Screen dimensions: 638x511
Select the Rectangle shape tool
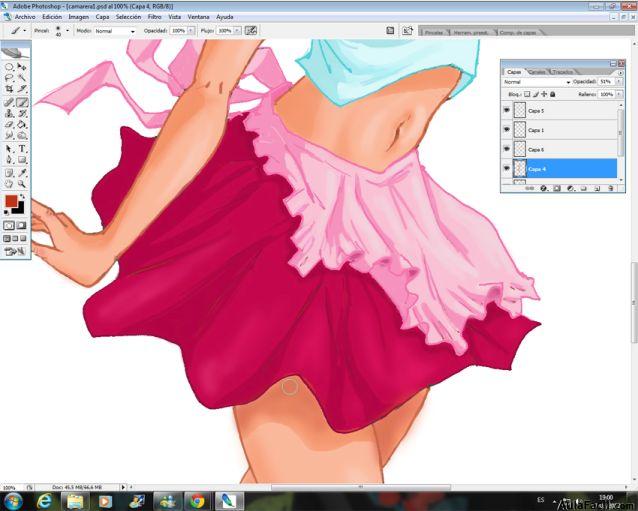click(x=22, y=160)
